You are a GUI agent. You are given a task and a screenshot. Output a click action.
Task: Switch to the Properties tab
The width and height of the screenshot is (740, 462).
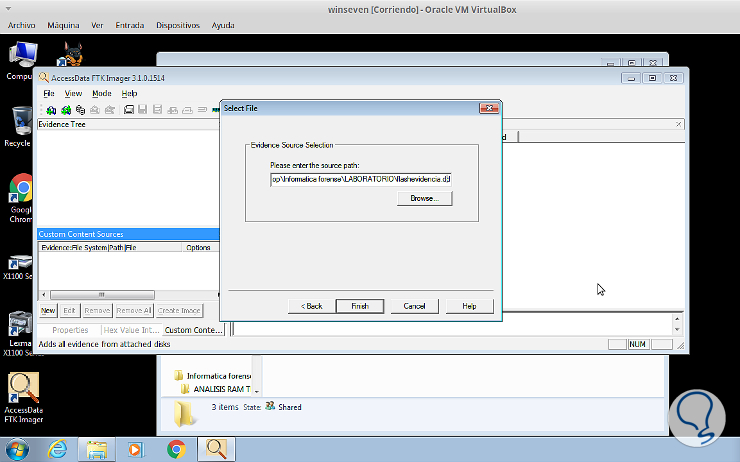70,330
